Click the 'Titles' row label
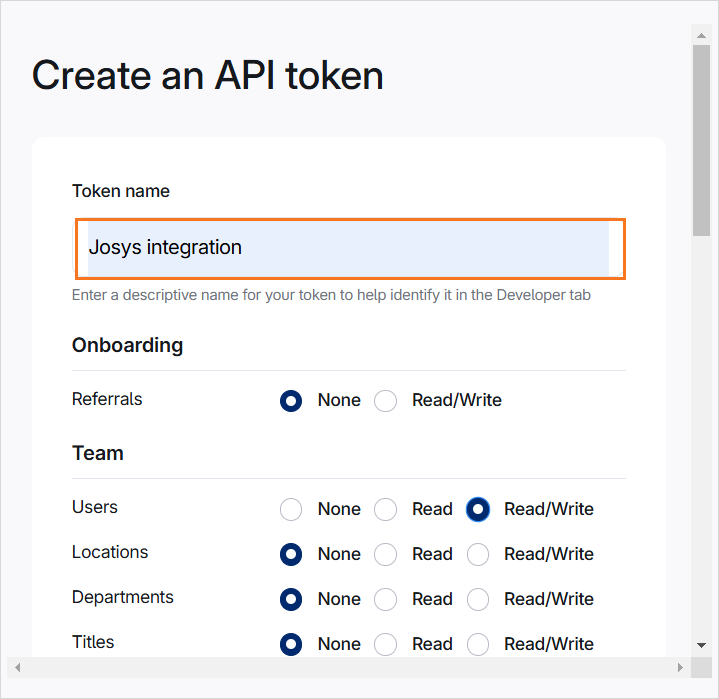This screenshot has width=719, height=699. (x=93, y=642)
